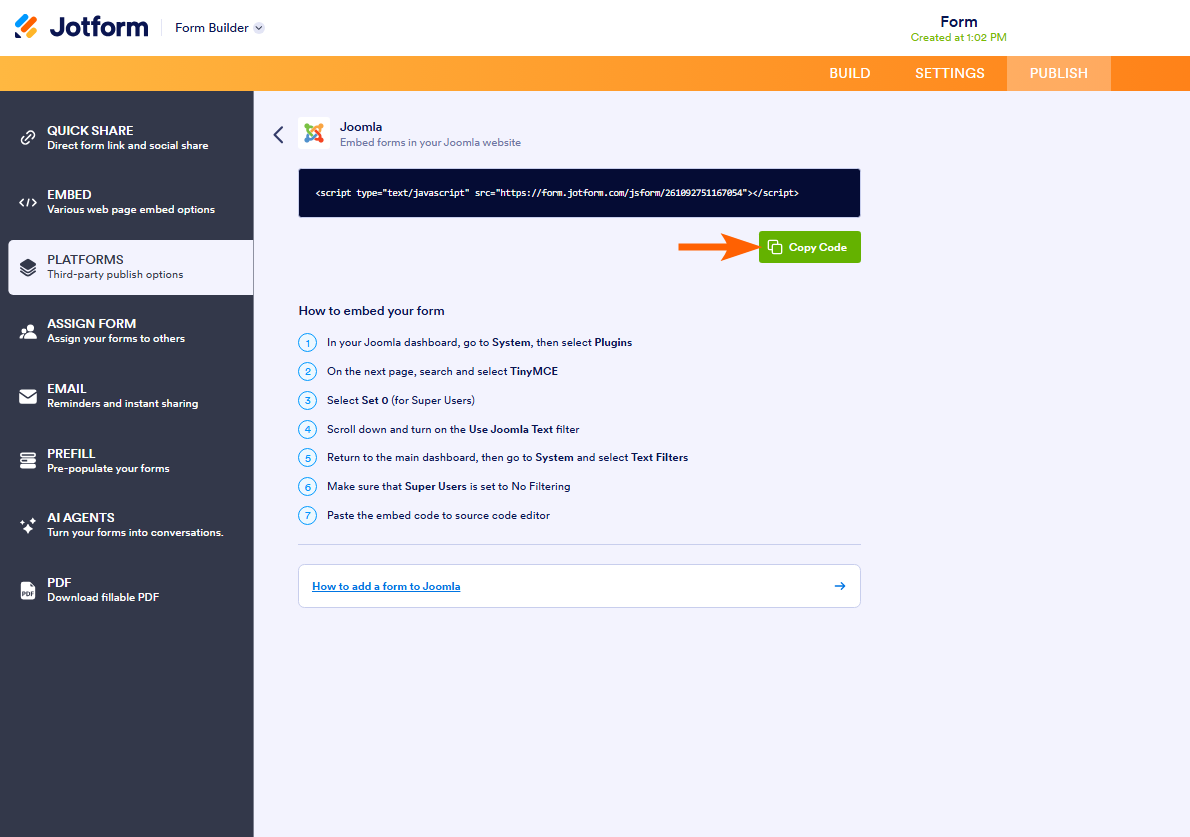Select the Prefill sidebar icon
The image size is (1190, 837).
click(x=23, y=460)
